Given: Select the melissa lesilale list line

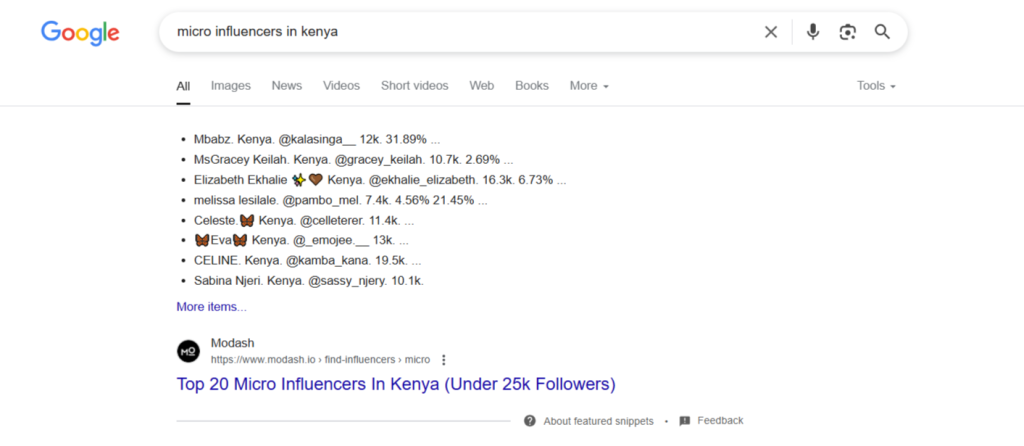Looking at the screenshot, I should pyautogui.click(x=340, y=200).
